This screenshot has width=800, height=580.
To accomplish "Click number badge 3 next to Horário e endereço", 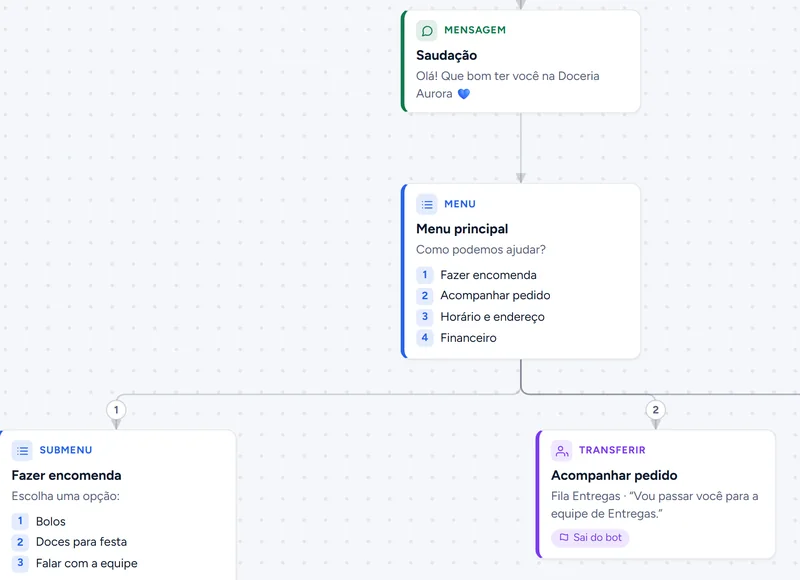I will pyautogui.click(x=424, y=317).
